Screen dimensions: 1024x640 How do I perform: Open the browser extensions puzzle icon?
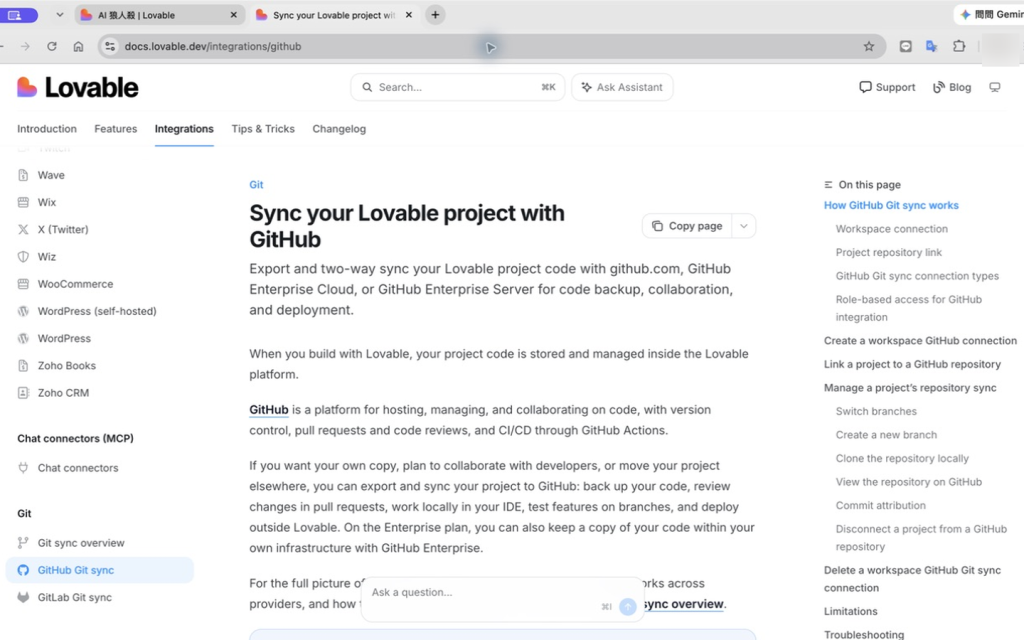pyautogui.click(x=959, y=46)
